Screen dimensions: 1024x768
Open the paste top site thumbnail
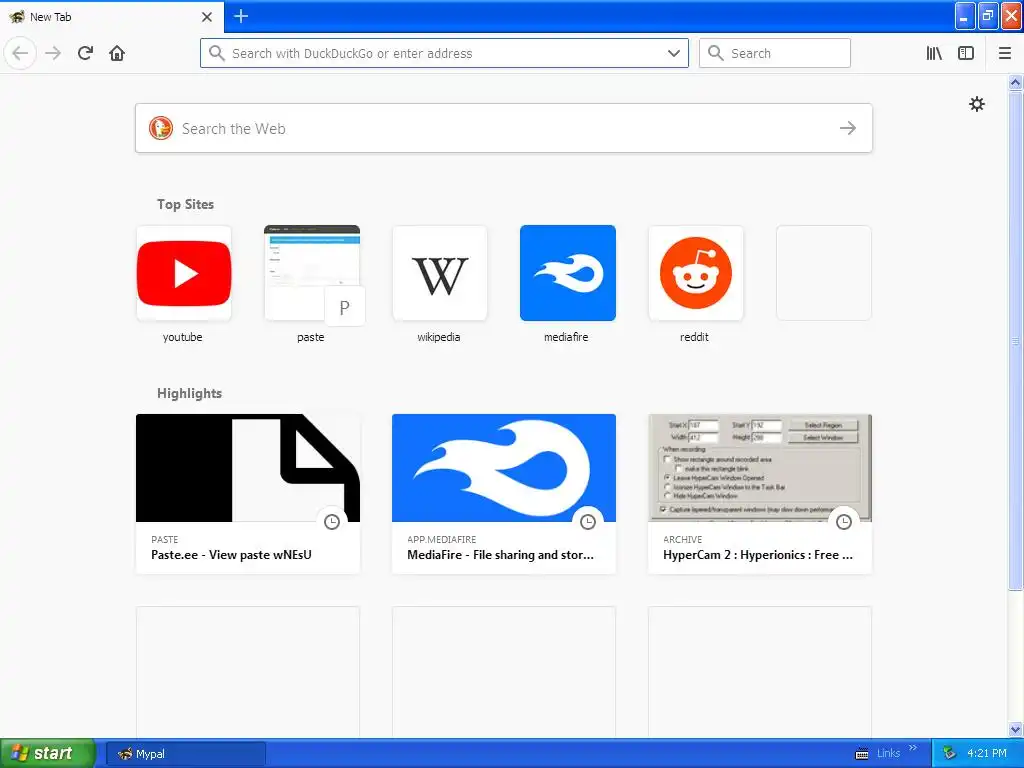[312, 273]
